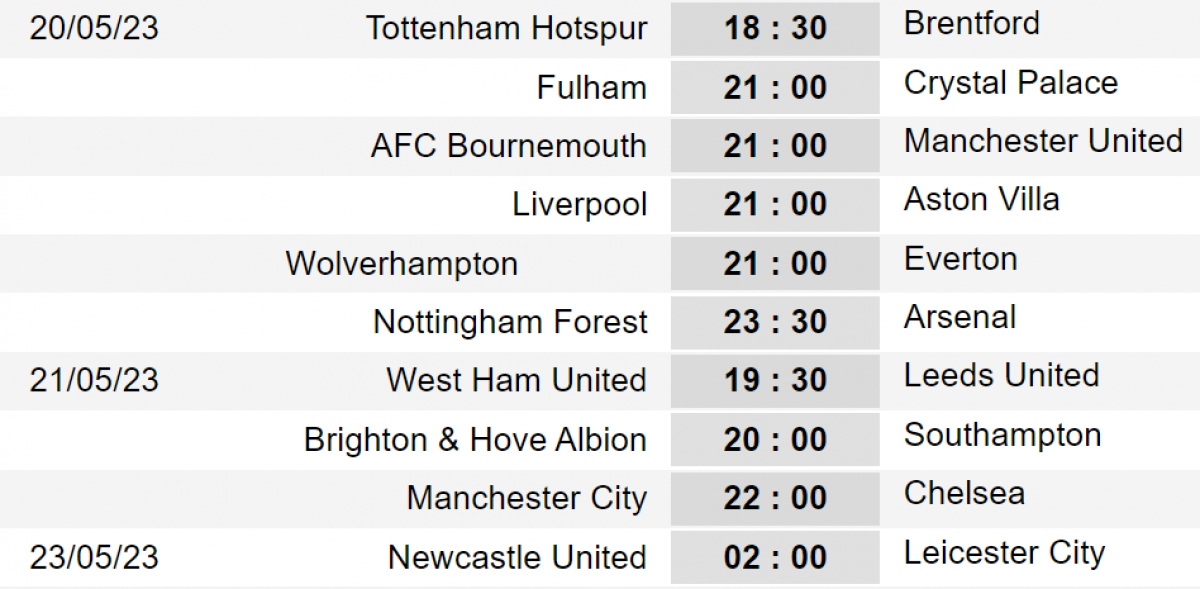Open the Brentford team link
Viewport: 1200px width, 589px height.
(x=971, y=23)
